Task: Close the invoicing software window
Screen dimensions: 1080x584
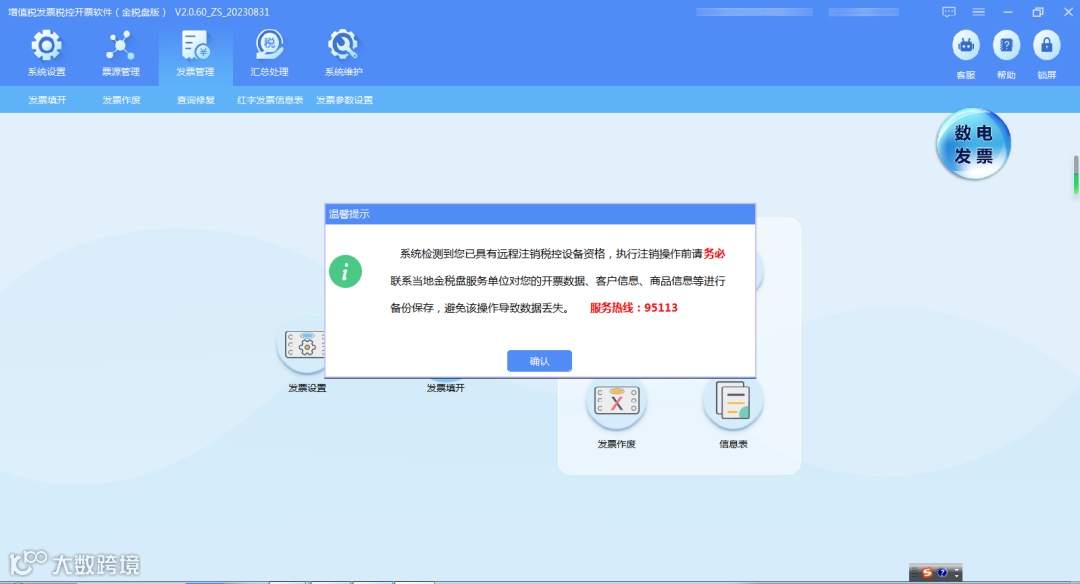Action: (1068, 12)
